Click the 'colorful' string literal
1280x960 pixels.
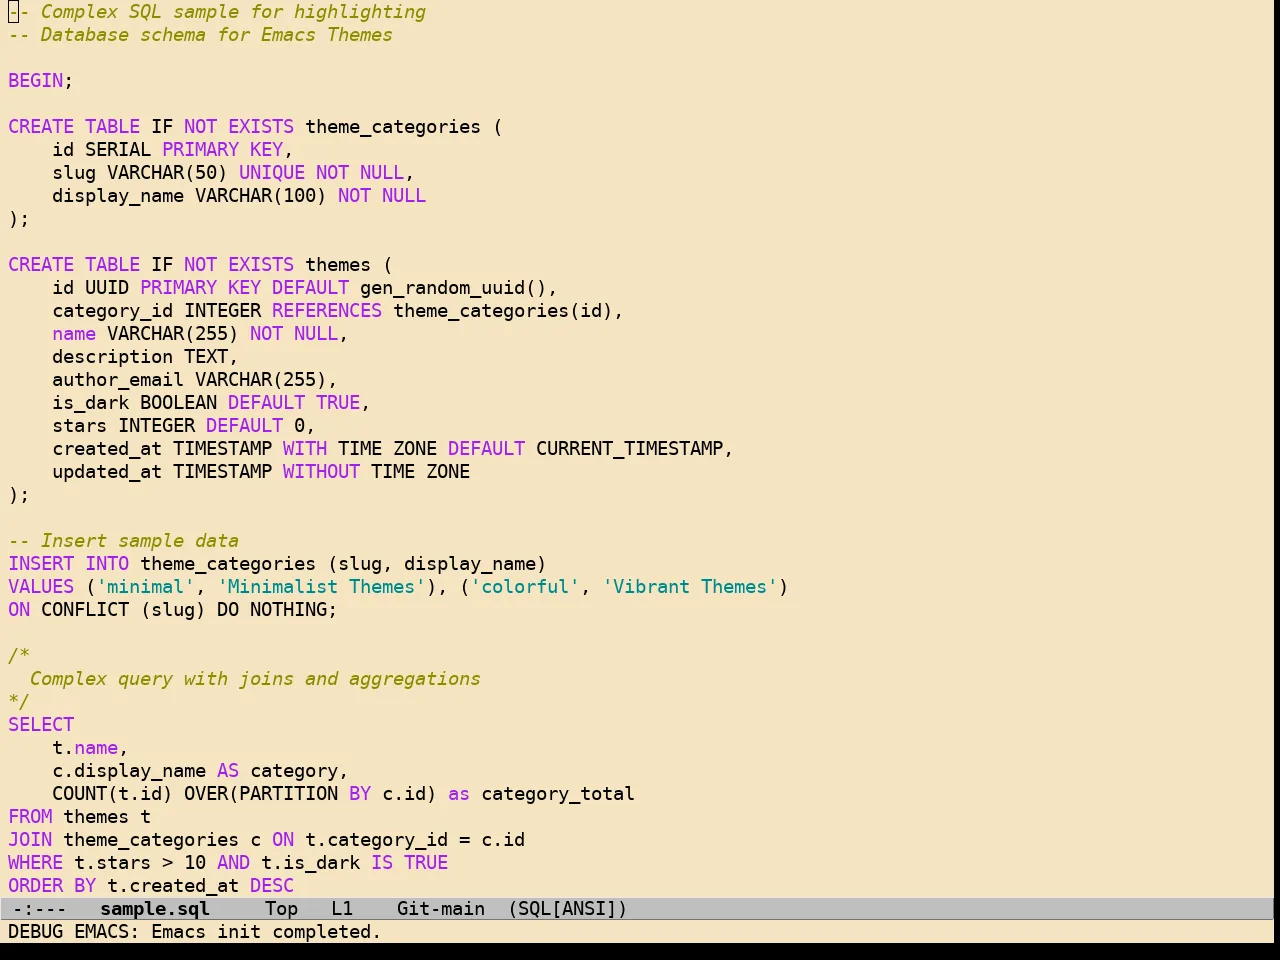tap(525, 587)
